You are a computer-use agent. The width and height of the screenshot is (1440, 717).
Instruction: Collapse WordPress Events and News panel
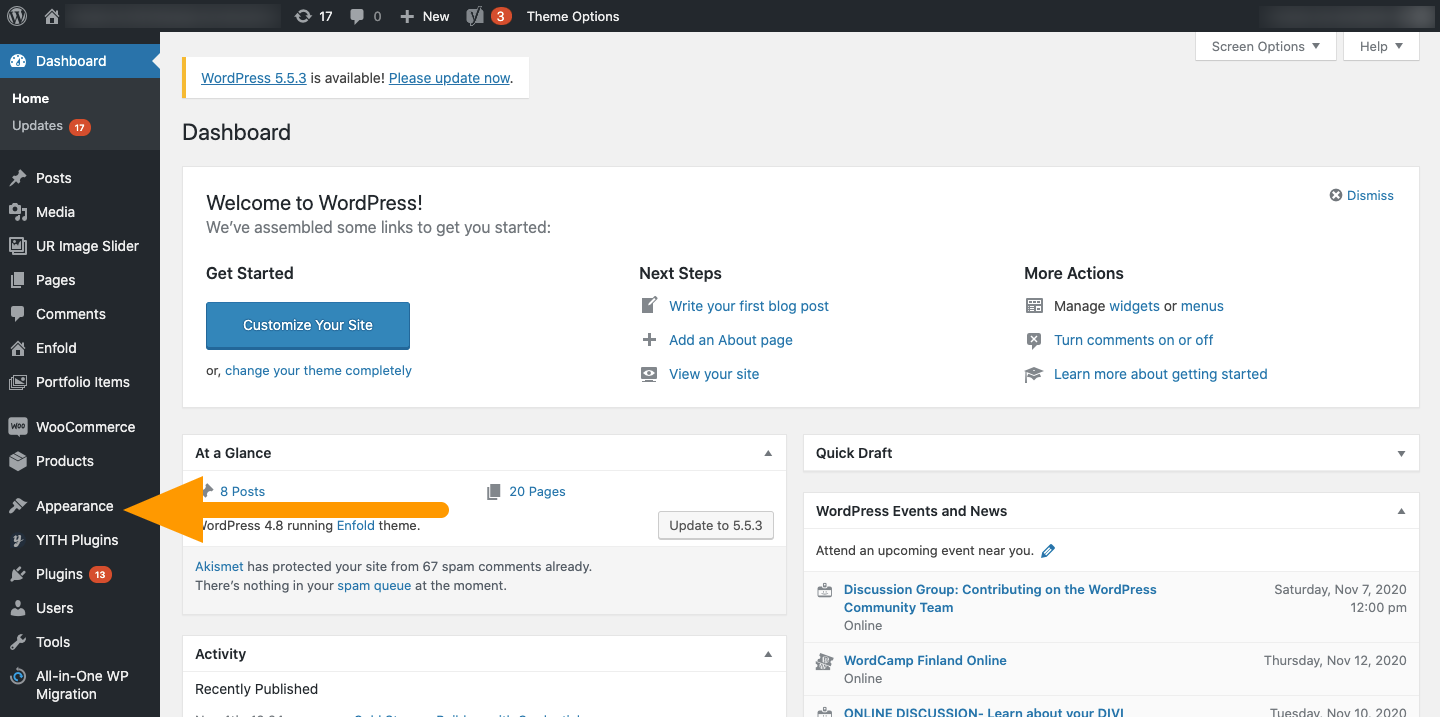click(1401, 511)
